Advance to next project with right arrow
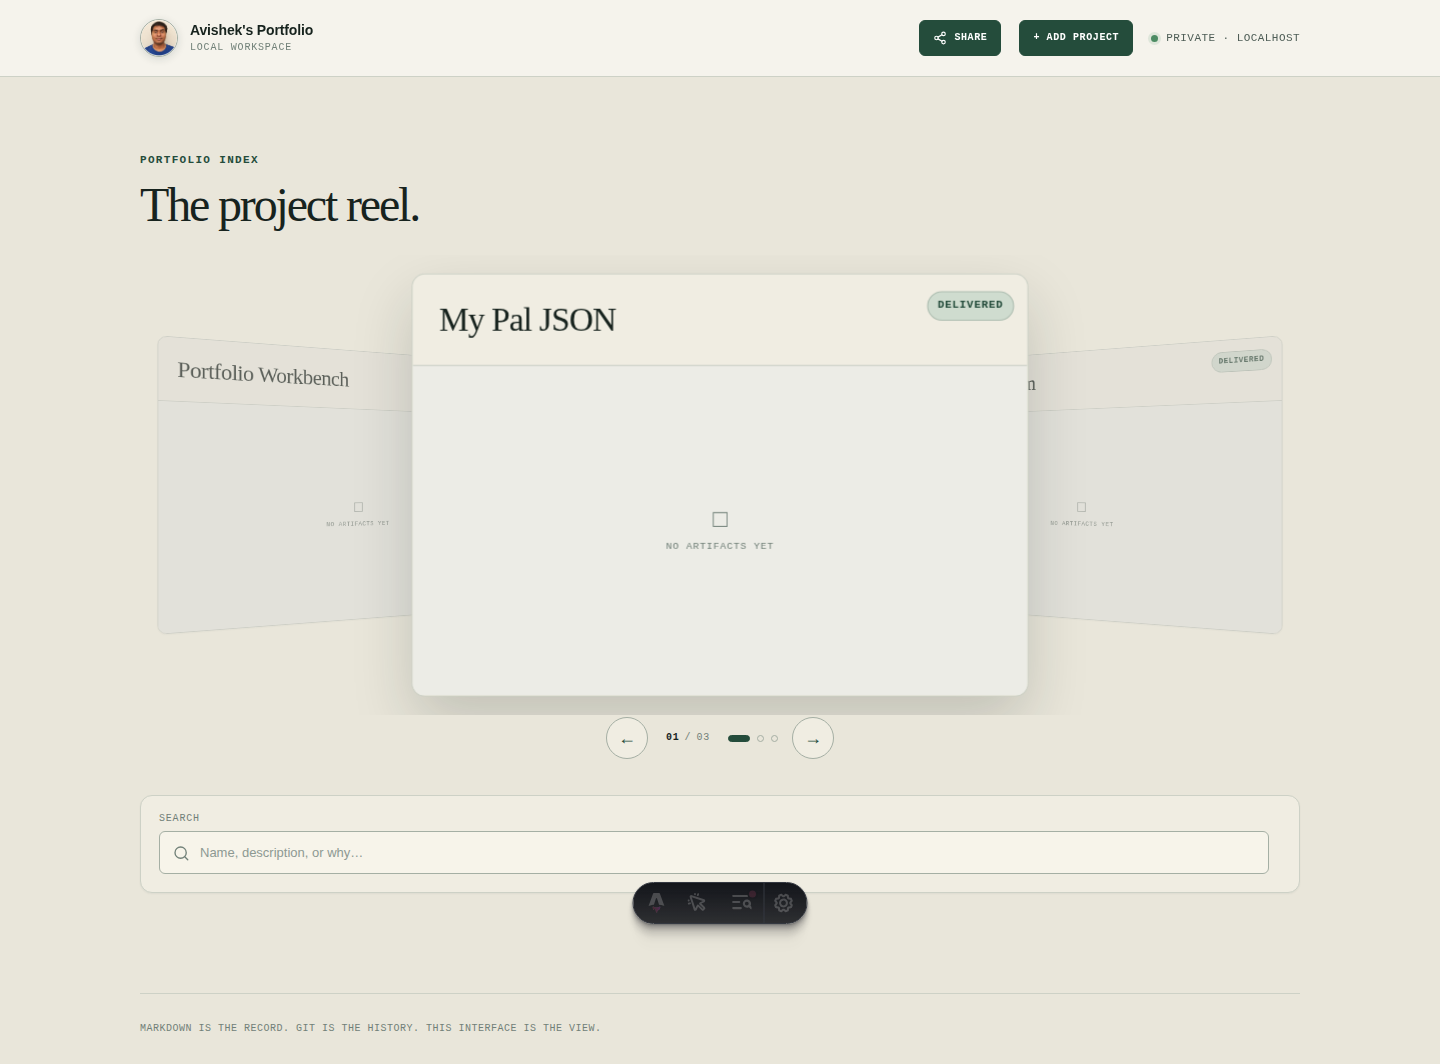The height and width of the screenshot is (1064, 1440). click(x=813, y=738)
